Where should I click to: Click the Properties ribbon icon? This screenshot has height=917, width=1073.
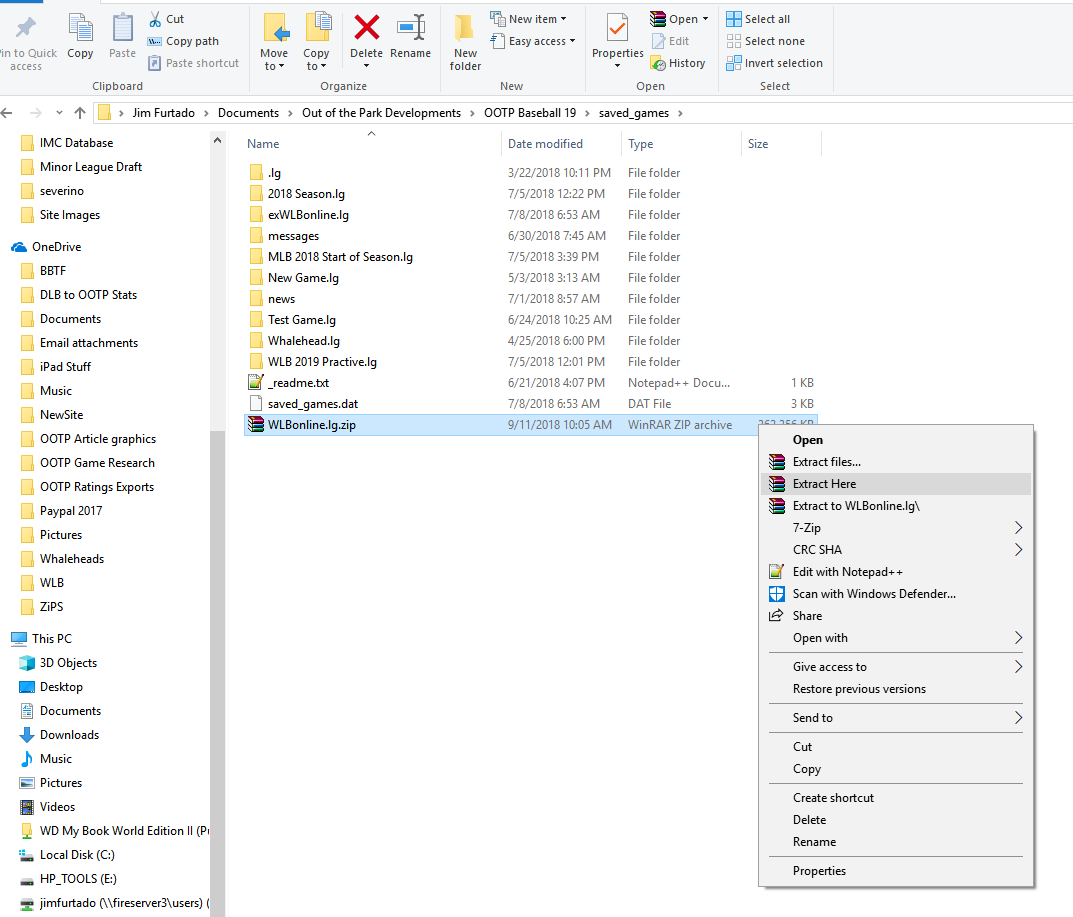tap(617, 29)
